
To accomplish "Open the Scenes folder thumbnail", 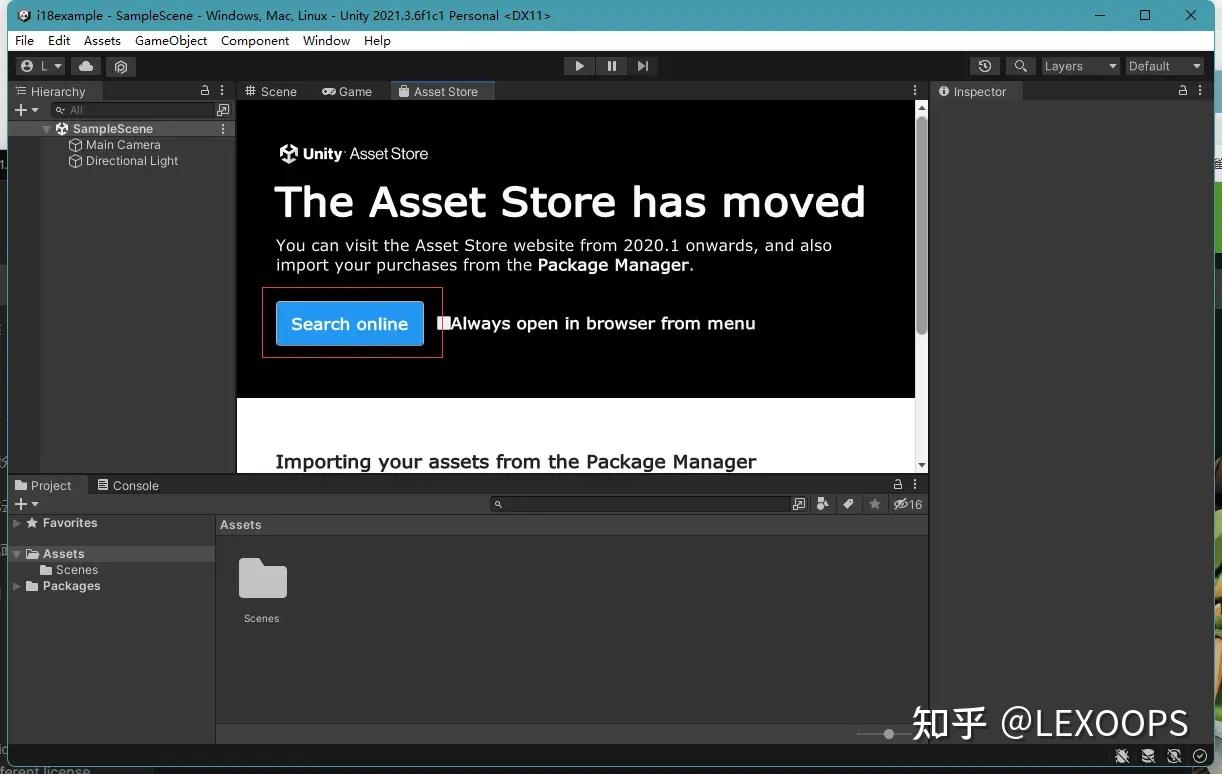I will point(262,580).
